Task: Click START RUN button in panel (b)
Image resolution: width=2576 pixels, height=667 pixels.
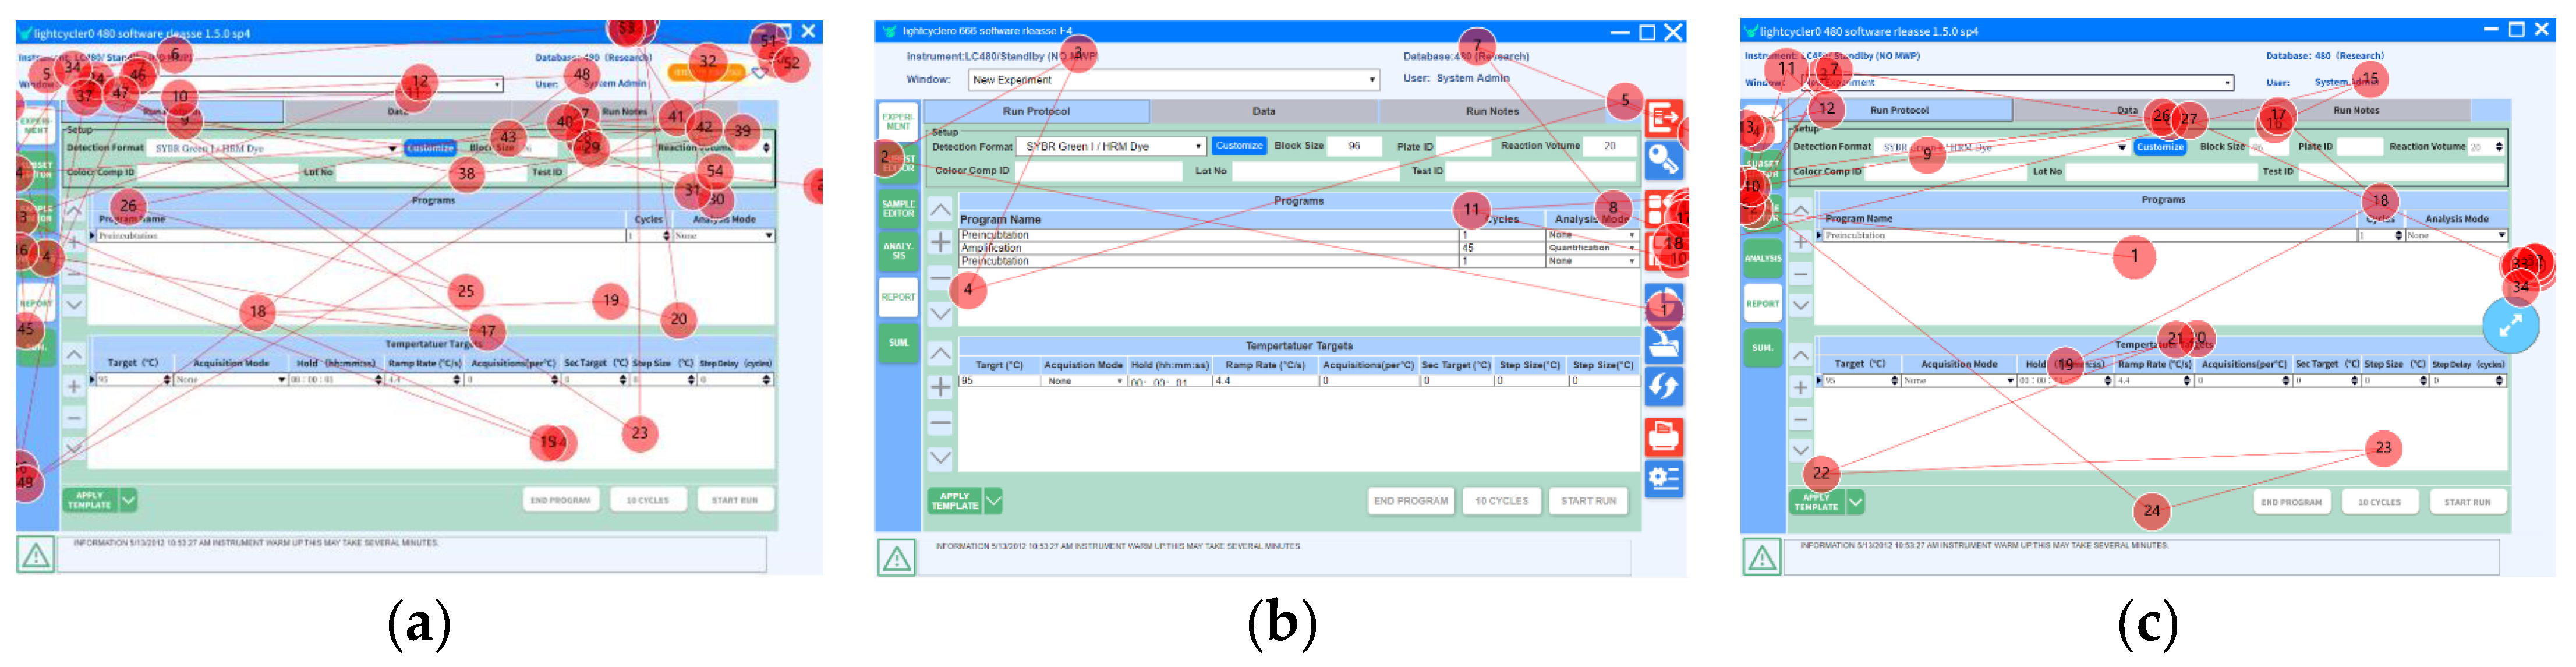Action: [x=1588, y=501]
